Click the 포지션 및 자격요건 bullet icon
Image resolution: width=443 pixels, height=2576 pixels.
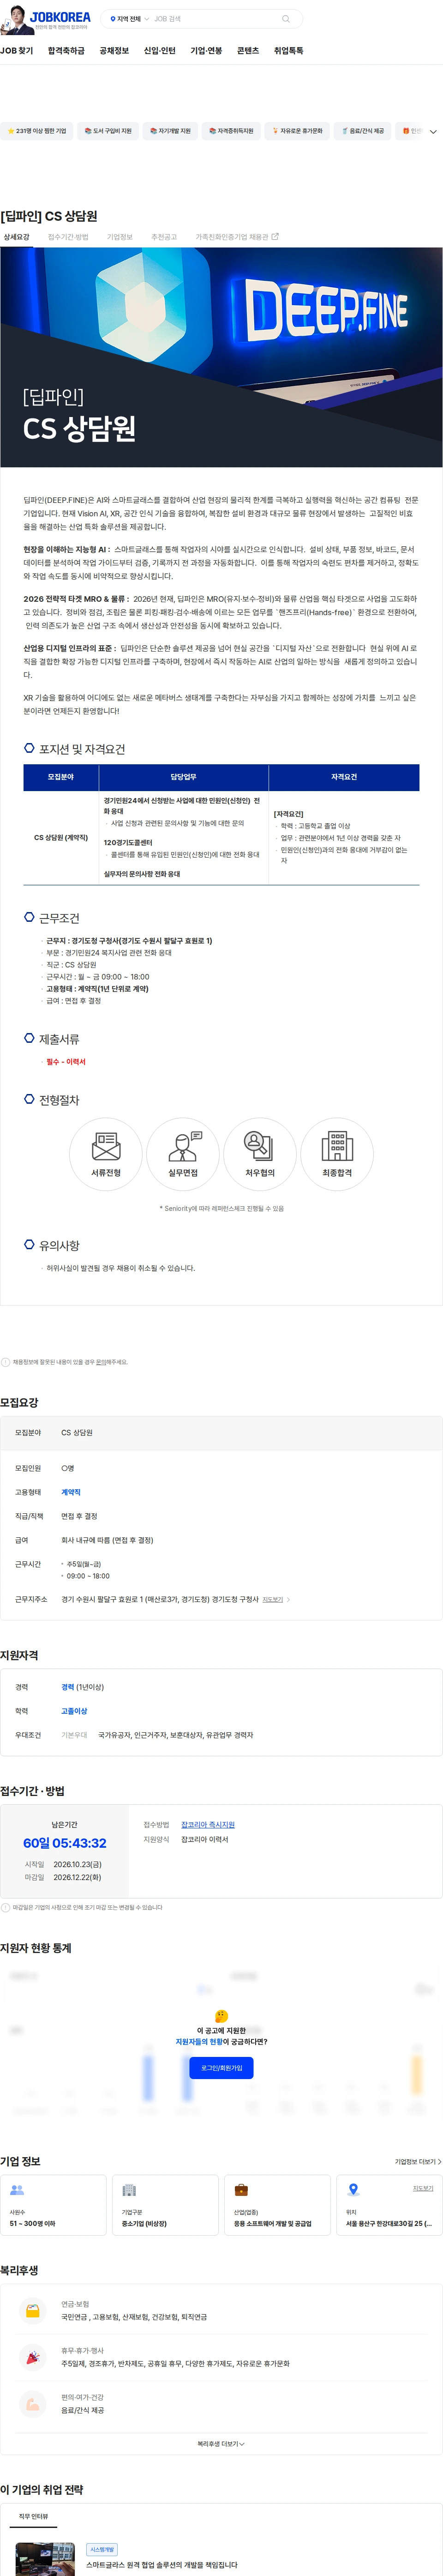(x=29, y=748)
